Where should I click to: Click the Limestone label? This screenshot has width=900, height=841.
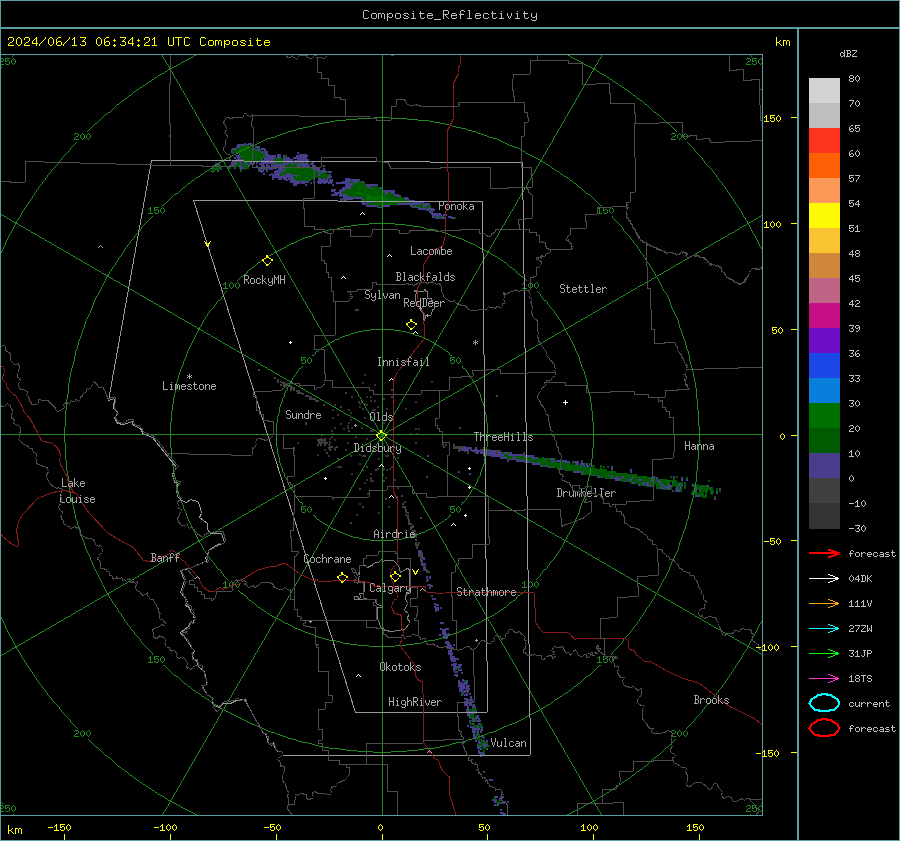189,386
